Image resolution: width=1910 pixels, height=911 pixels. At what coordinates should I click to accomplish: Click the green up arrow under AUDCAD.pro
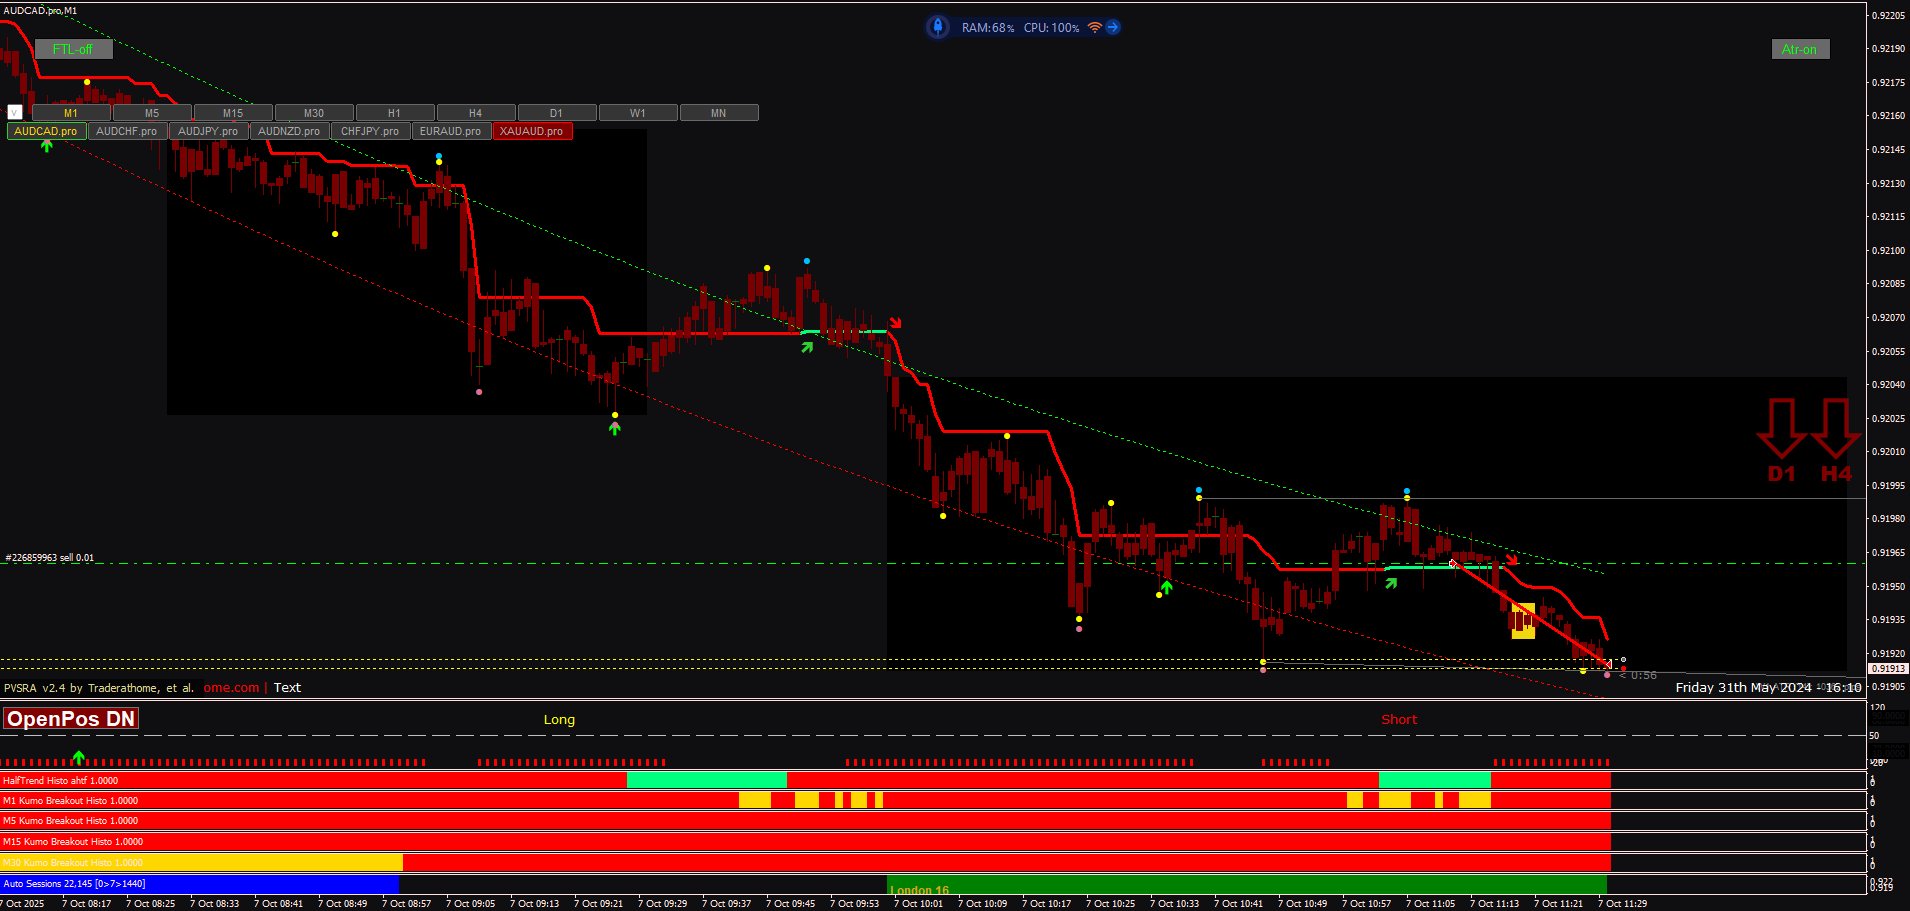pyautogui.click(x=46, y=146)
